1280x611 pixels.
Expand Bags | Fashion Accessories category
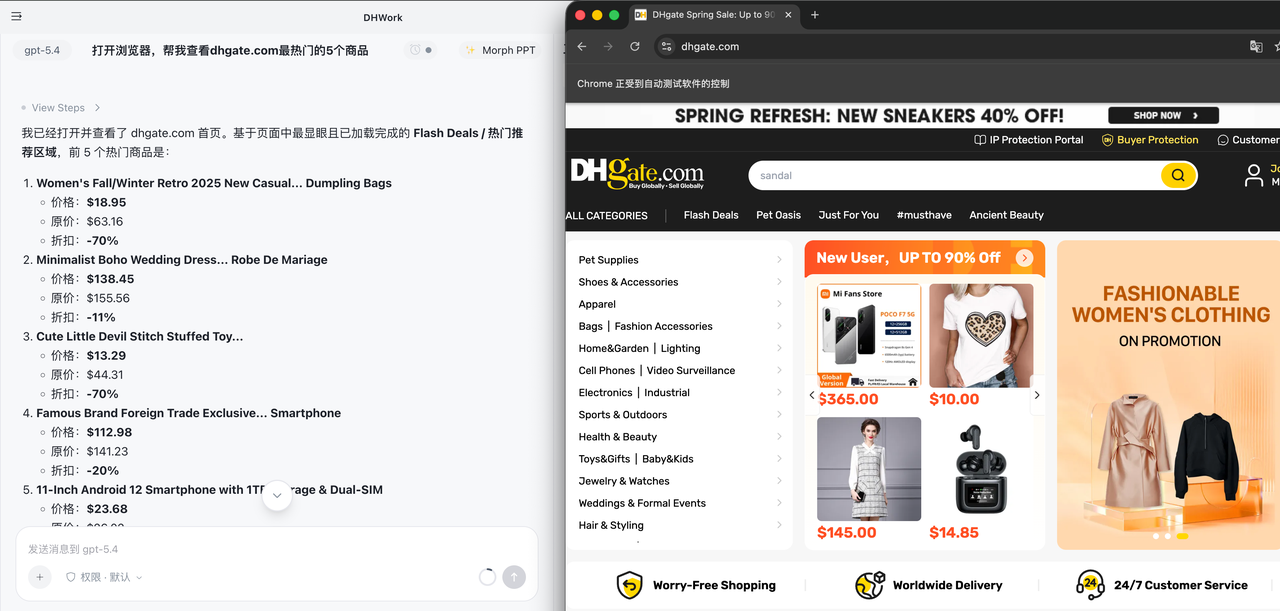coord(680,326)
